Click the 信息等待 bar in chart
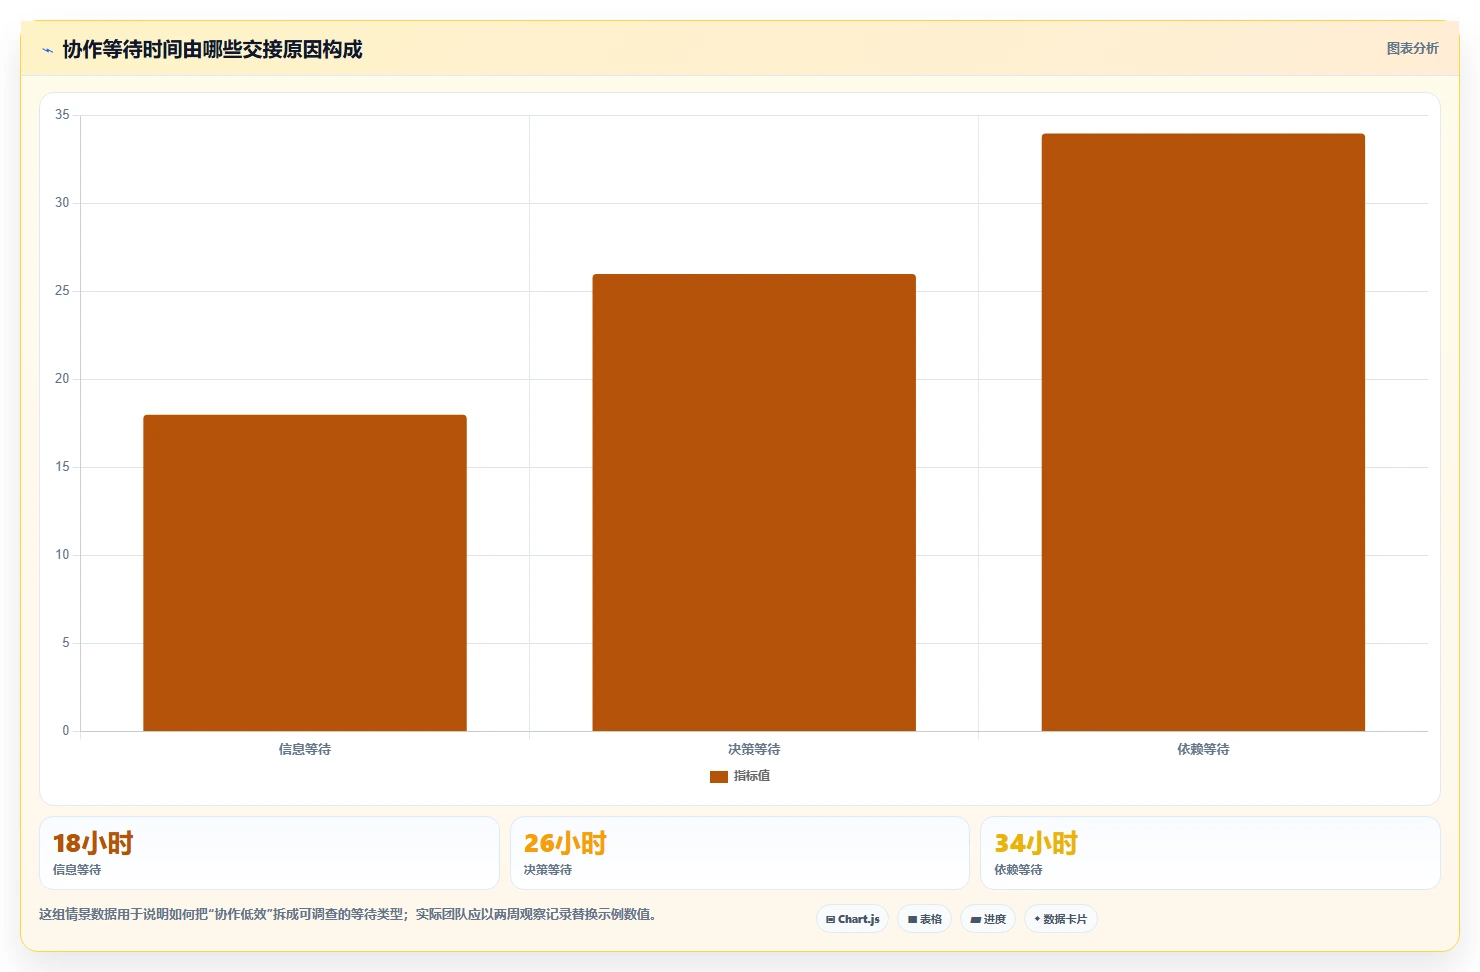1480x972 pixels. click(x=305, y=573)
